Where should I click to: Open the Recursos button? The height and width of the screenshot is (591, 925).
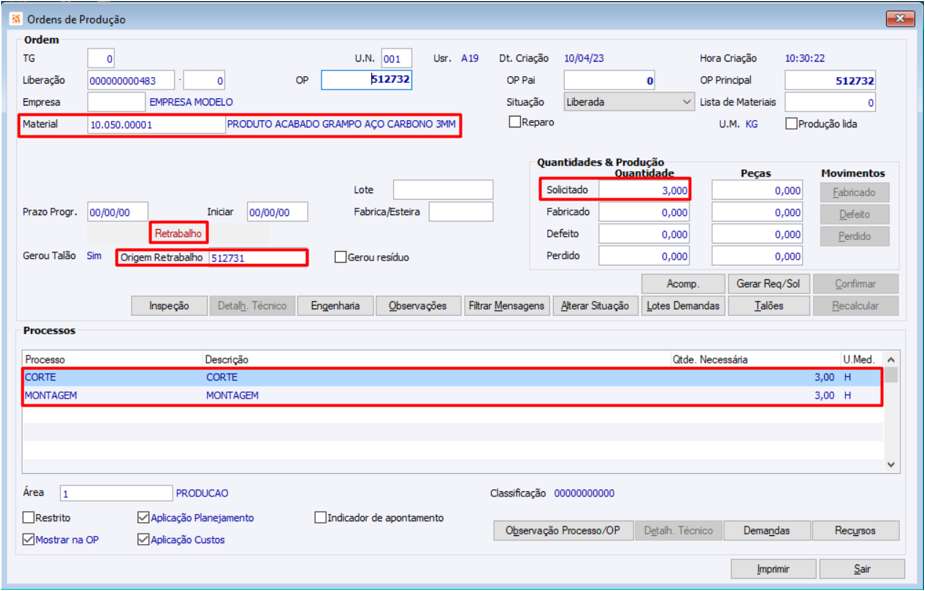coord(855,530)
